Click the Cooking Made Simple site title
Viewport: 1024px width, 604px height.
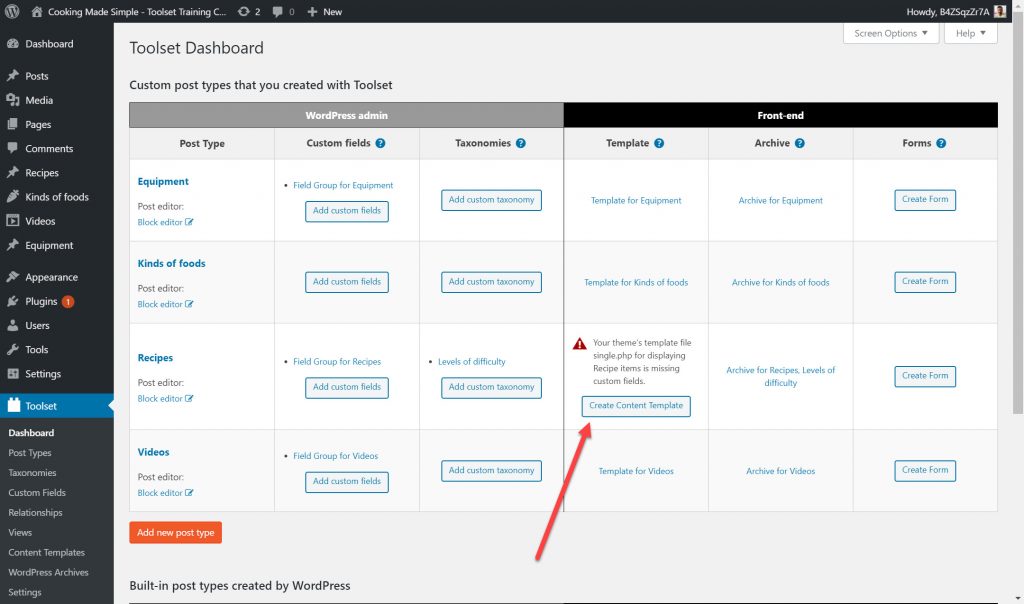(x=137, y=12)
